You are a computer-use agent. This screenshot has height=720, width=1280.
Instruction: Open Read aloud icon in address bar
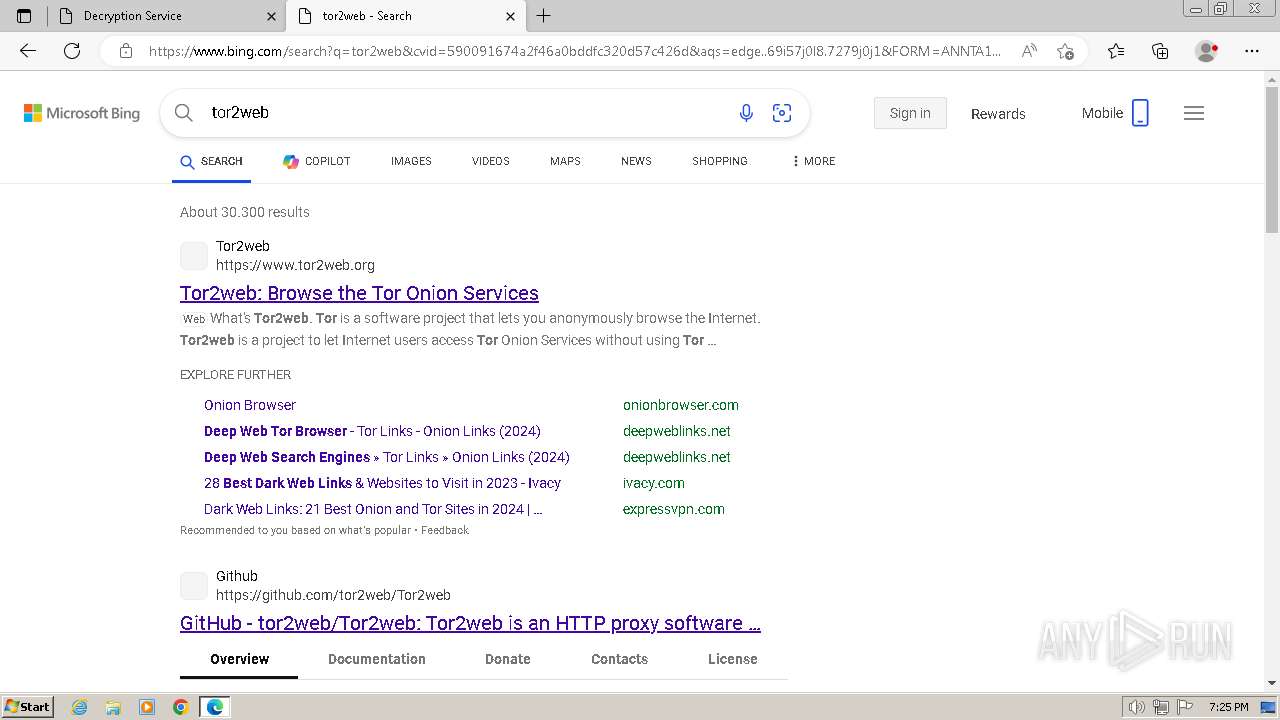coord(1029,51)
